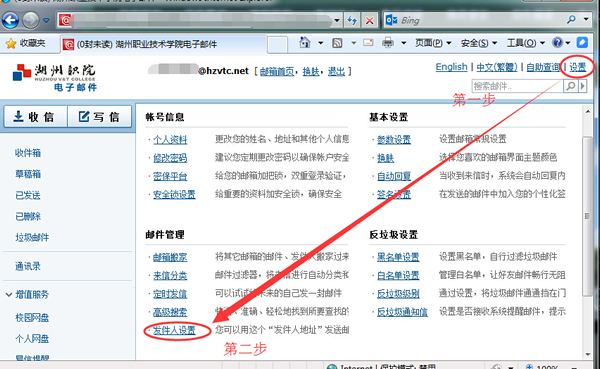This screenshot has height=369, width=600.
Task: Click the blue icon at command bar end
Action: [582, 42]
